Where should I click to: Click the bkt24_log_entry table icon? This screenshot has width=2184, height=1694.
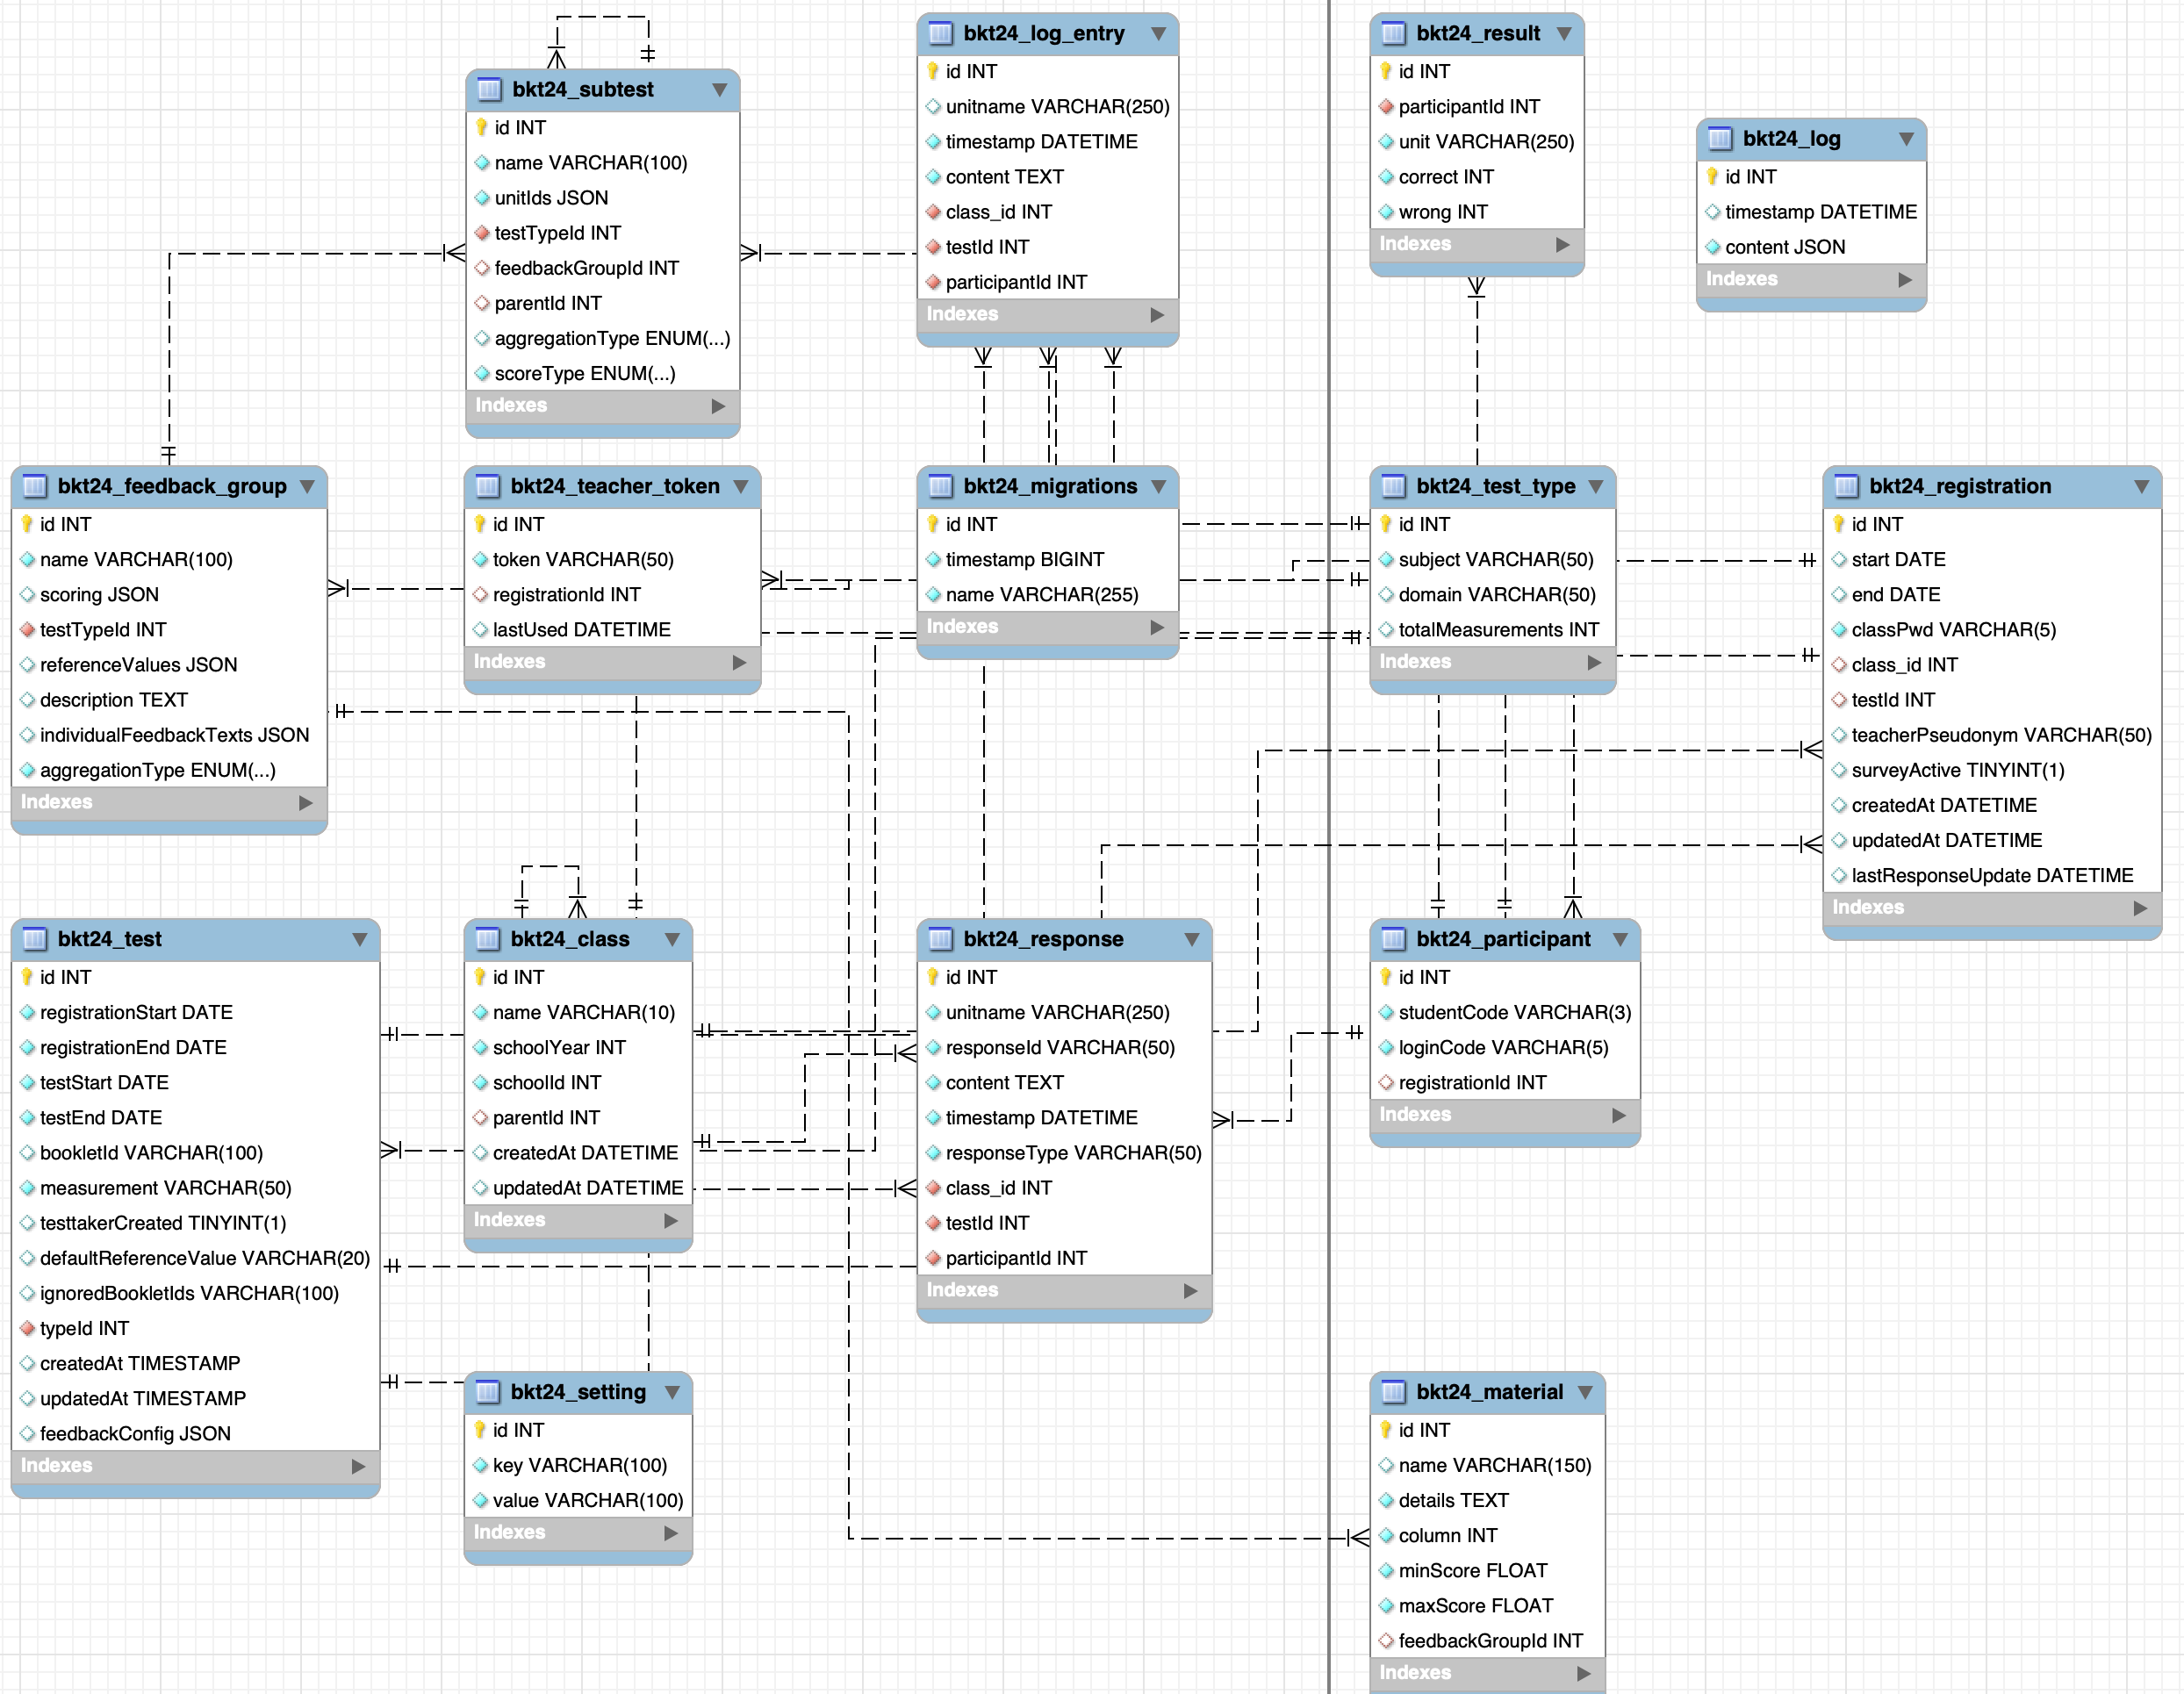point(940,34)
